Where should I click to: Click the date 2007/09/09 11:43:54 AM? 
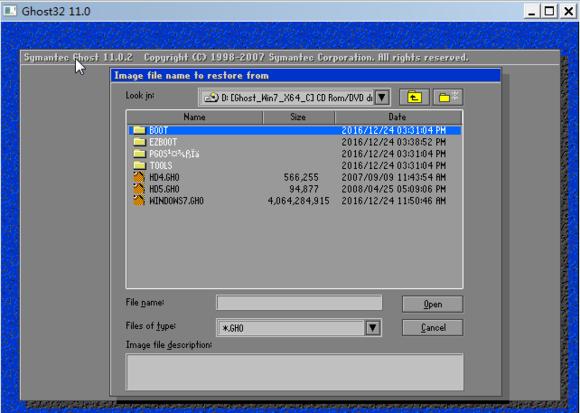pyautogui.click(x=394, y=177)
